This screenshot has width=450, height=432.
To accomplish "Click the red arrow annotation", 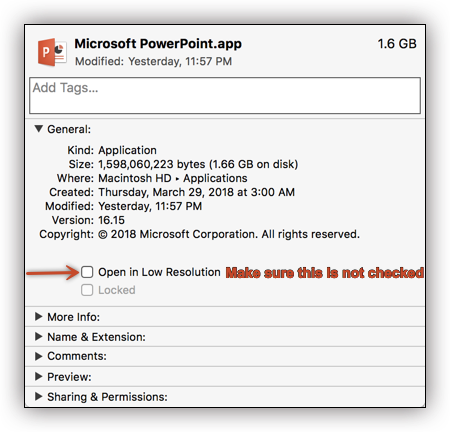I will [x=53, y=273].
